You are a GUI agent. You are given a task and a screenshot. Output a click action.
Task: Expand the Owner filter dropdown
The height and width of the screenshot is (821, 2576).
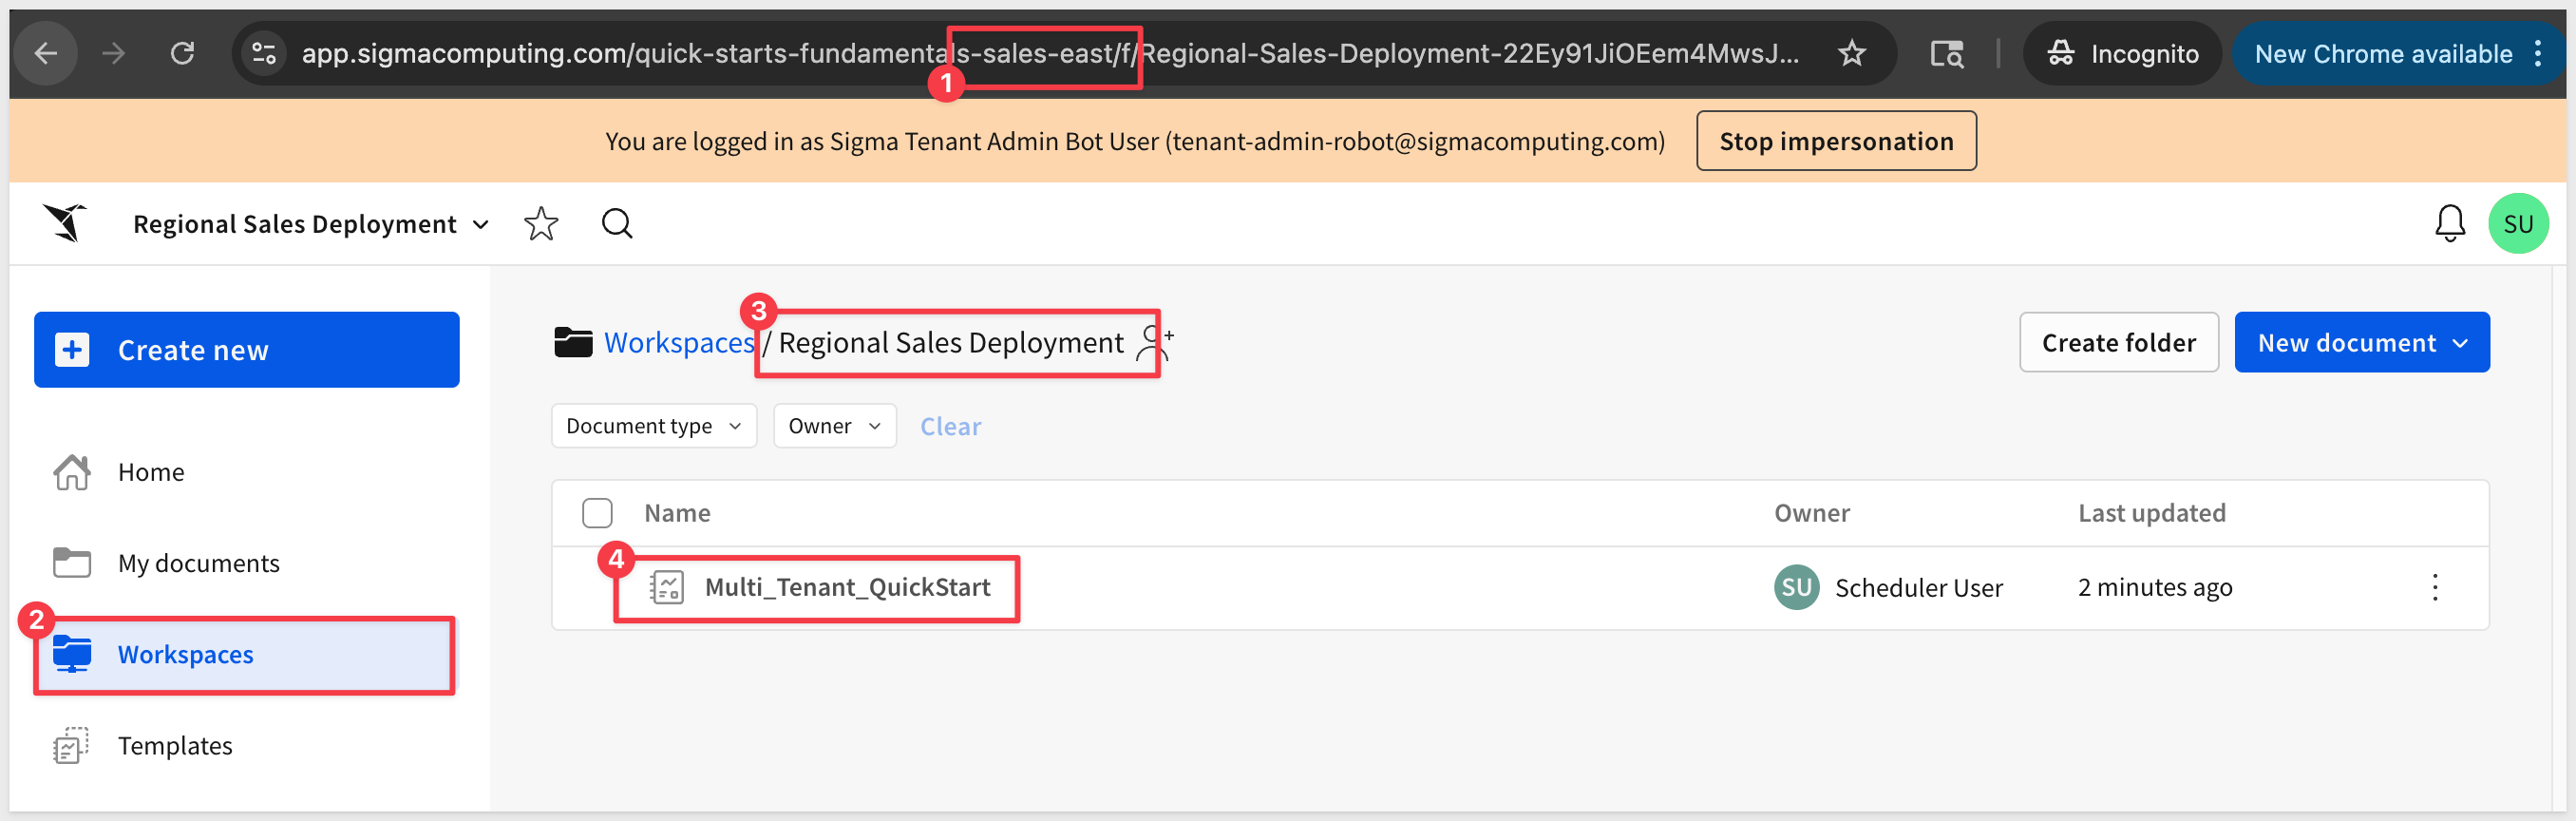tap(834, 426)
